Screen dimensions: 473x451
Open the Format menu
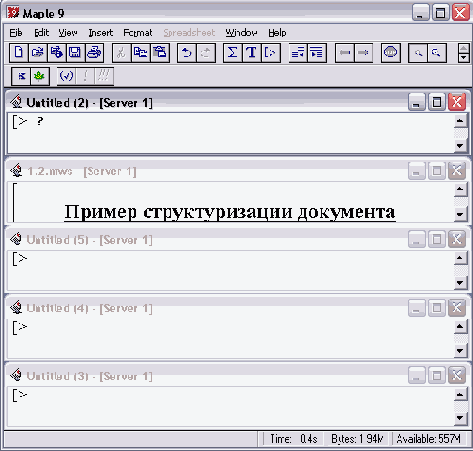[138, 33]
